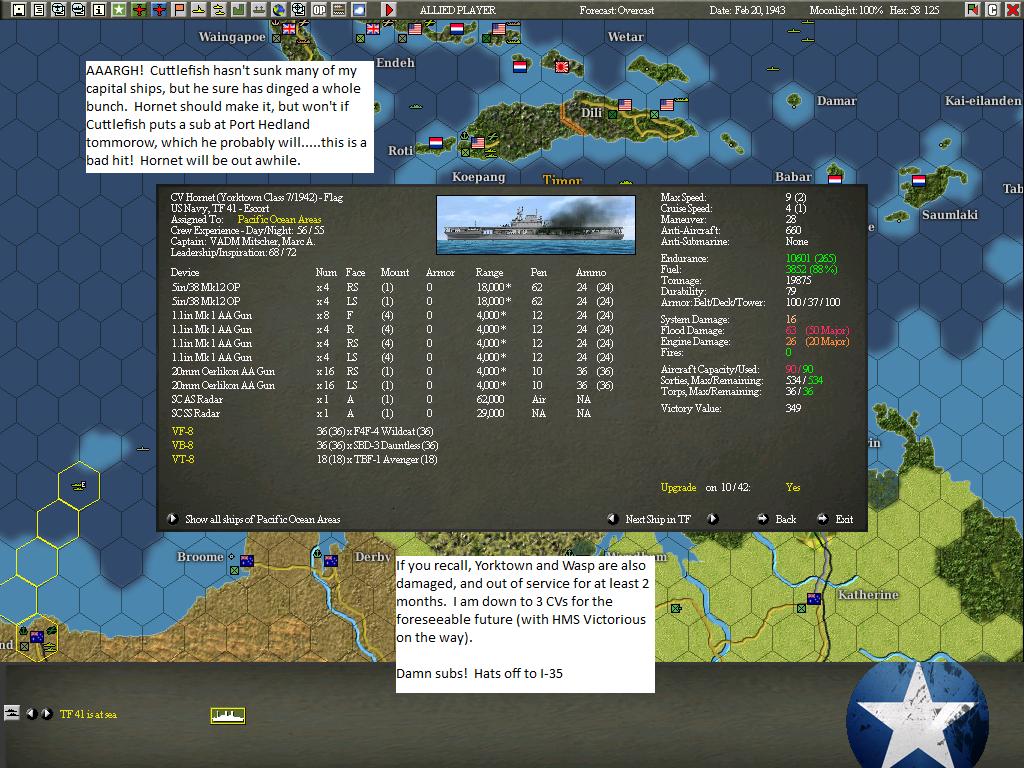
Task: Click 'Forecast: Overcast' text
Action: [x=616, y=10]
